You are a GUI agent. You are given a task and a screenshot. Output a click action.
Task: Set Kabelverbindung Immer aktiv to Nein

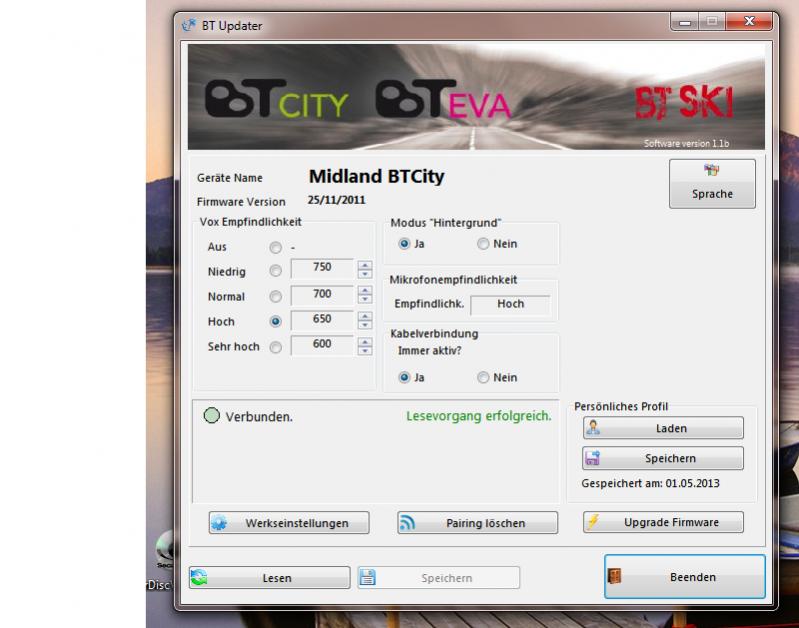[483, 377]
